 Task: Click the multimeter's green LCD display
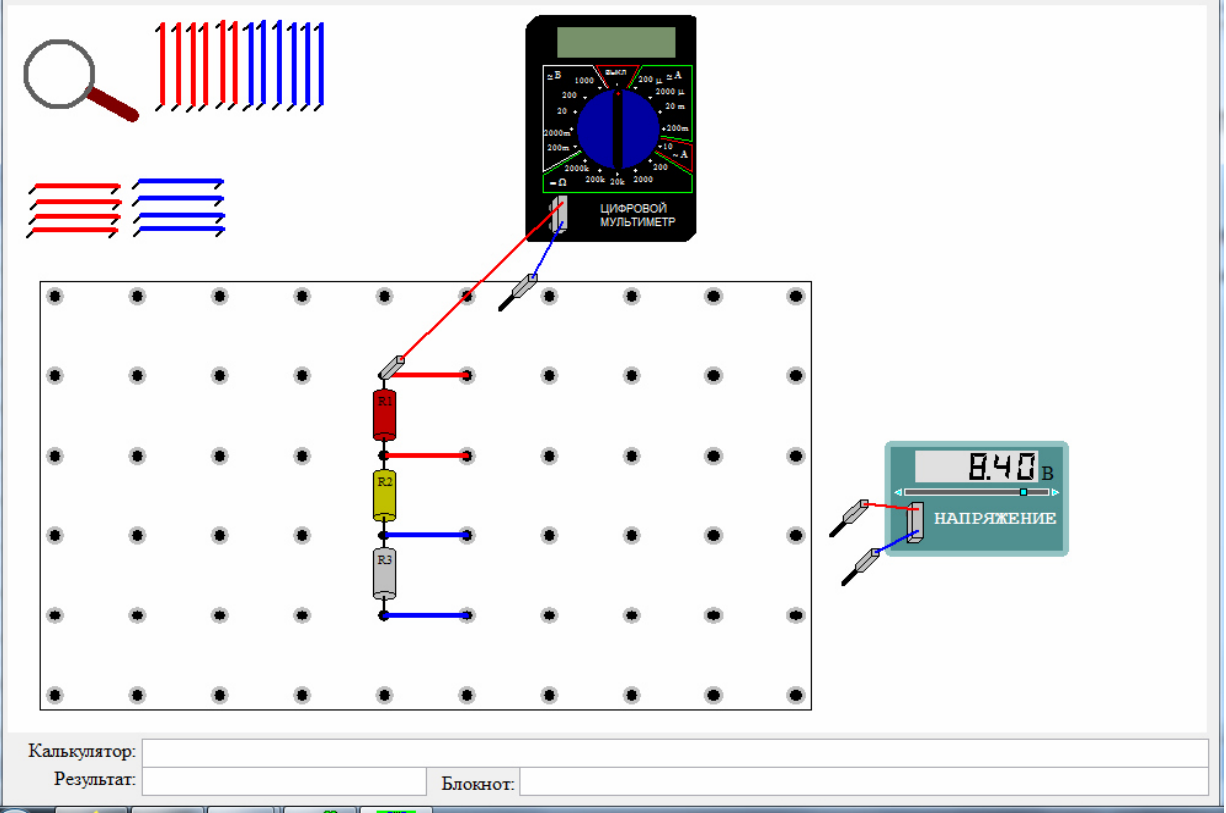[615, 43]
